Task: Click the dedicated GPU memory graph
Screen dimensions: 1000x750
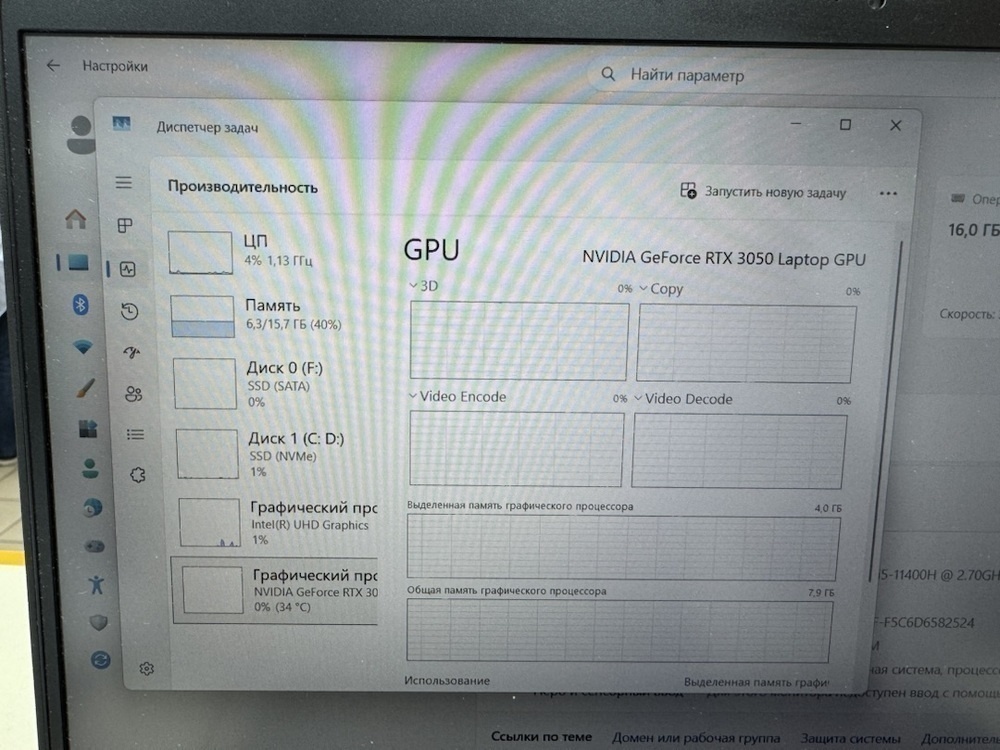Action: click(623, 548)
